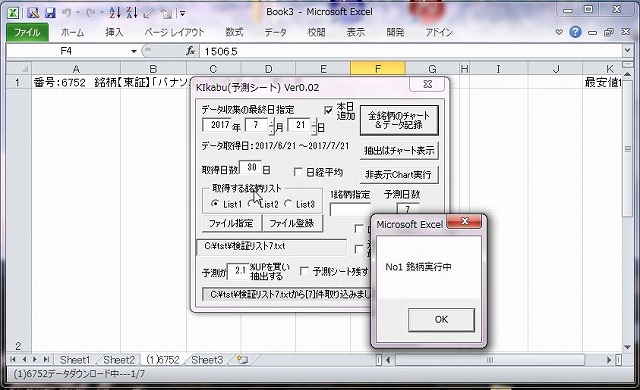Switch to the Sheet3 worksheet tab

(x=207, y=360)
